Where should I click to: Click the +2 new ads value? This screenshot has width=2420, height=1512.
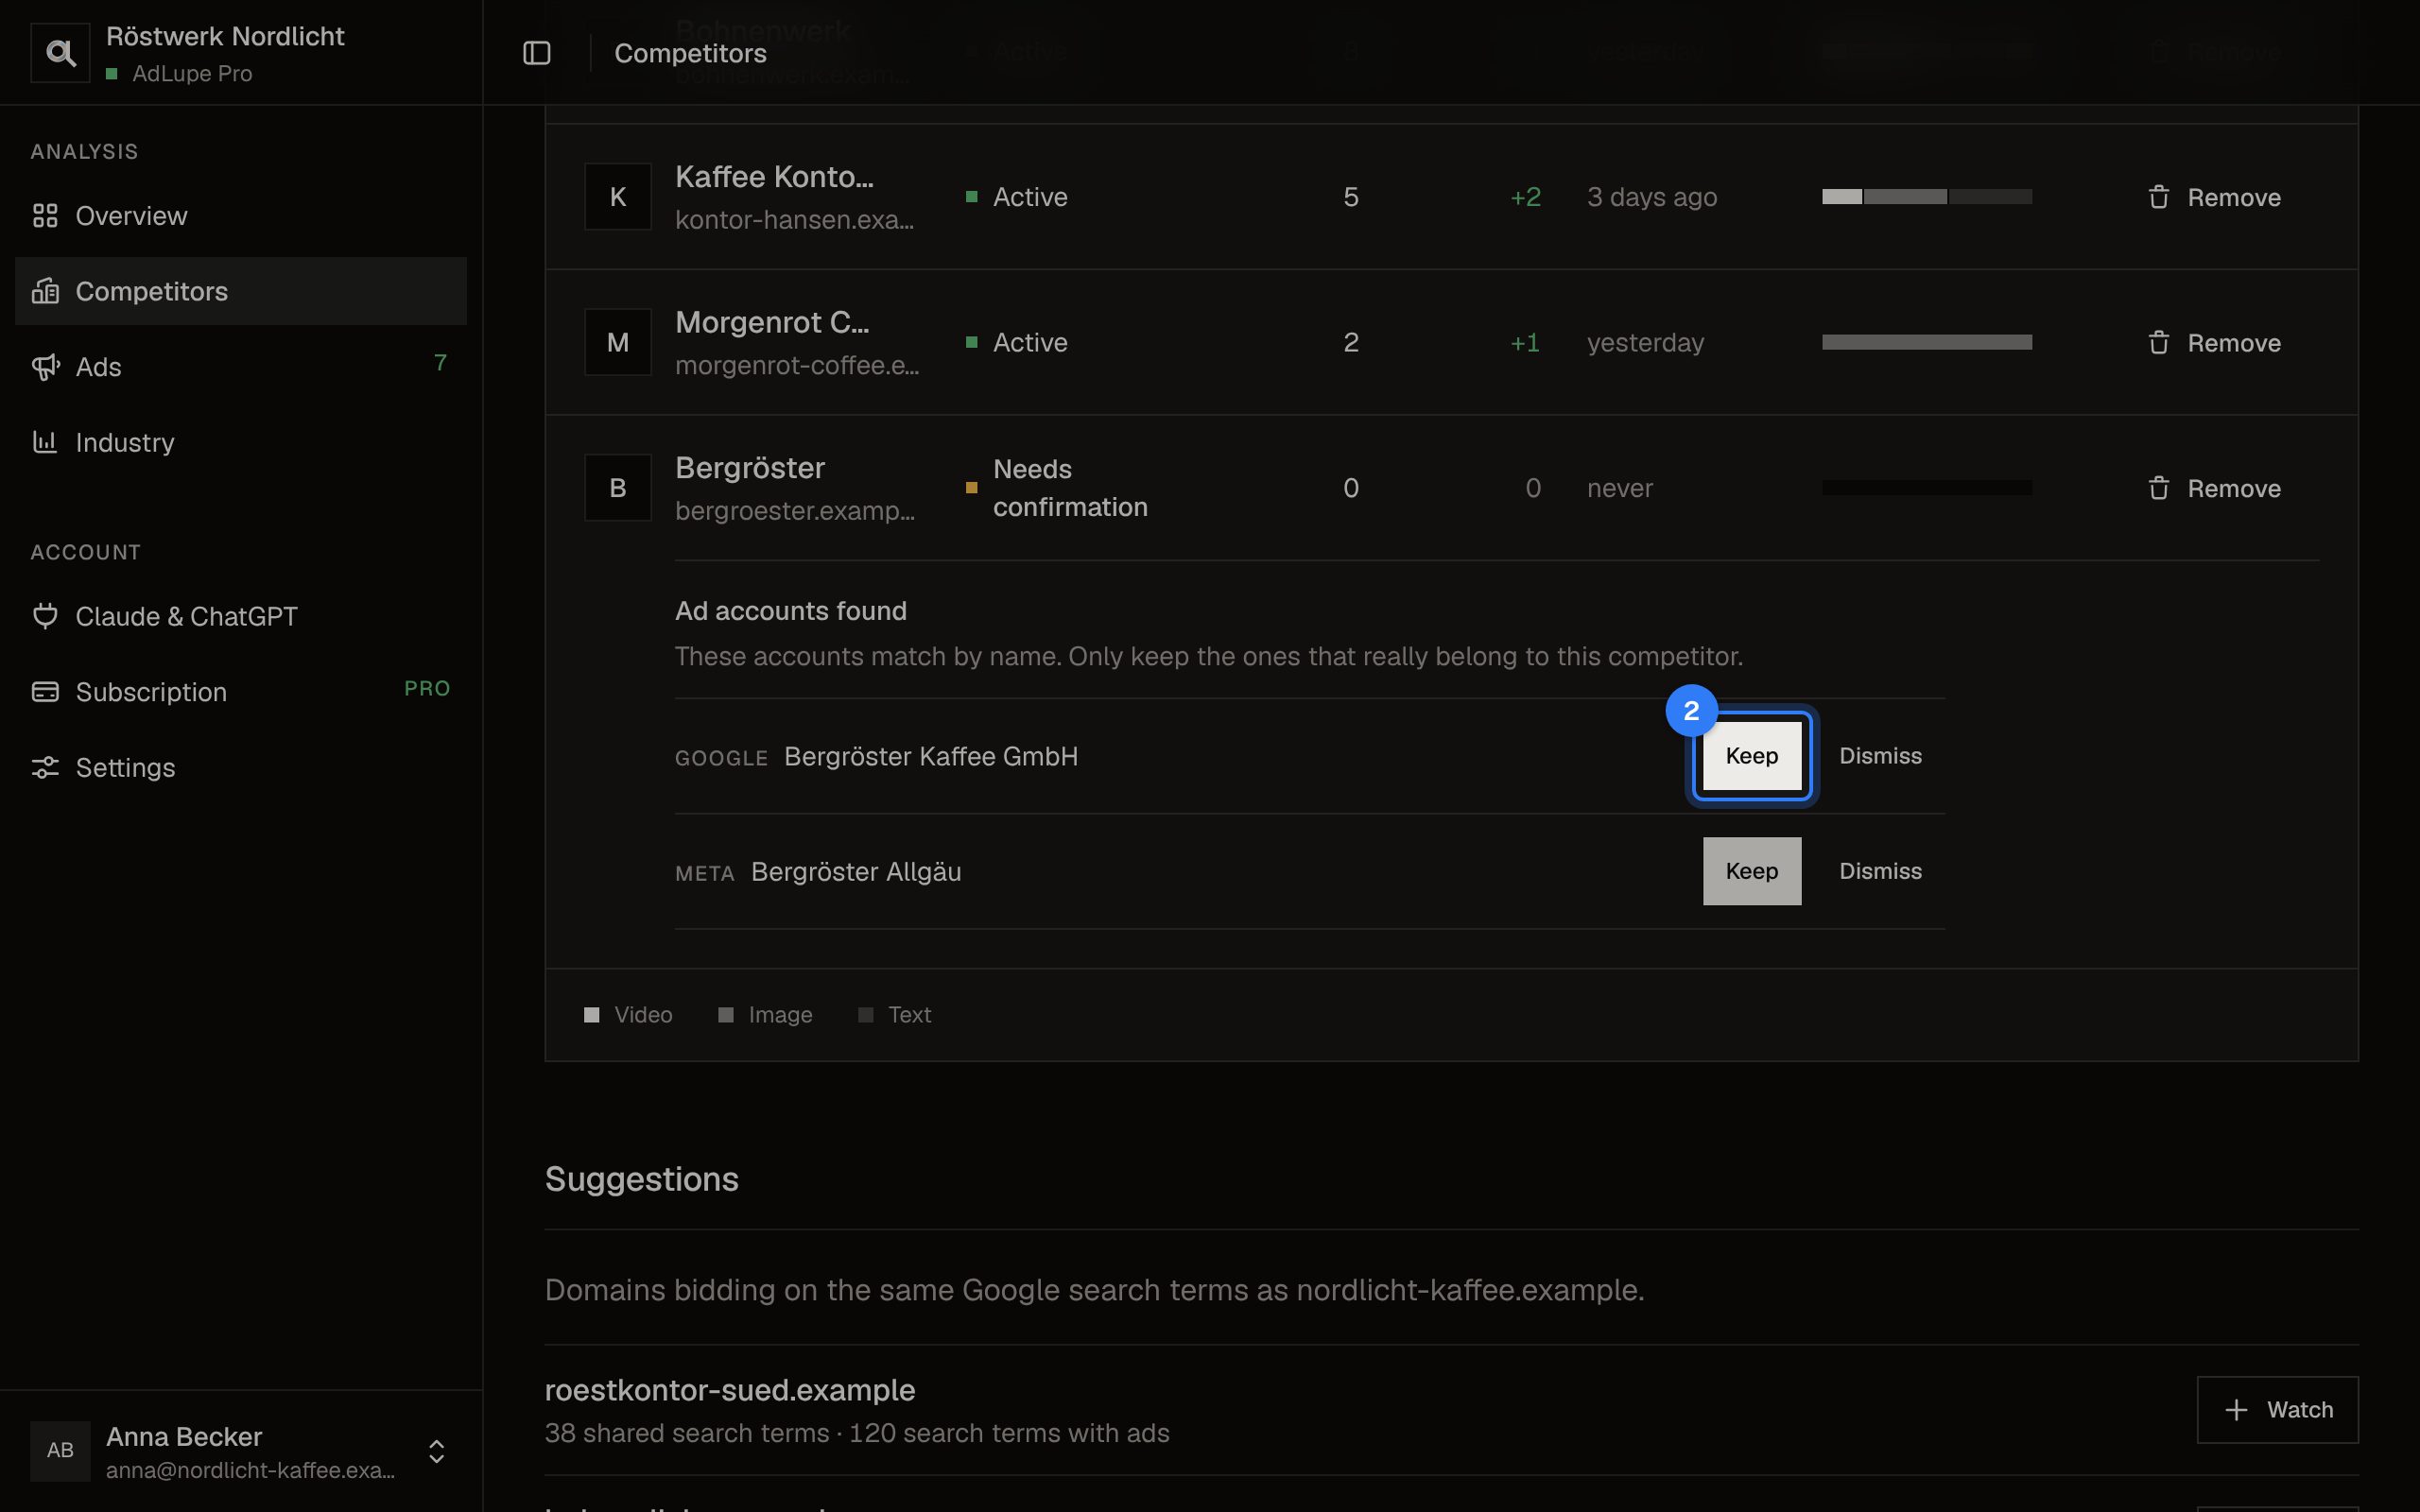click(x=1525, y=197)
